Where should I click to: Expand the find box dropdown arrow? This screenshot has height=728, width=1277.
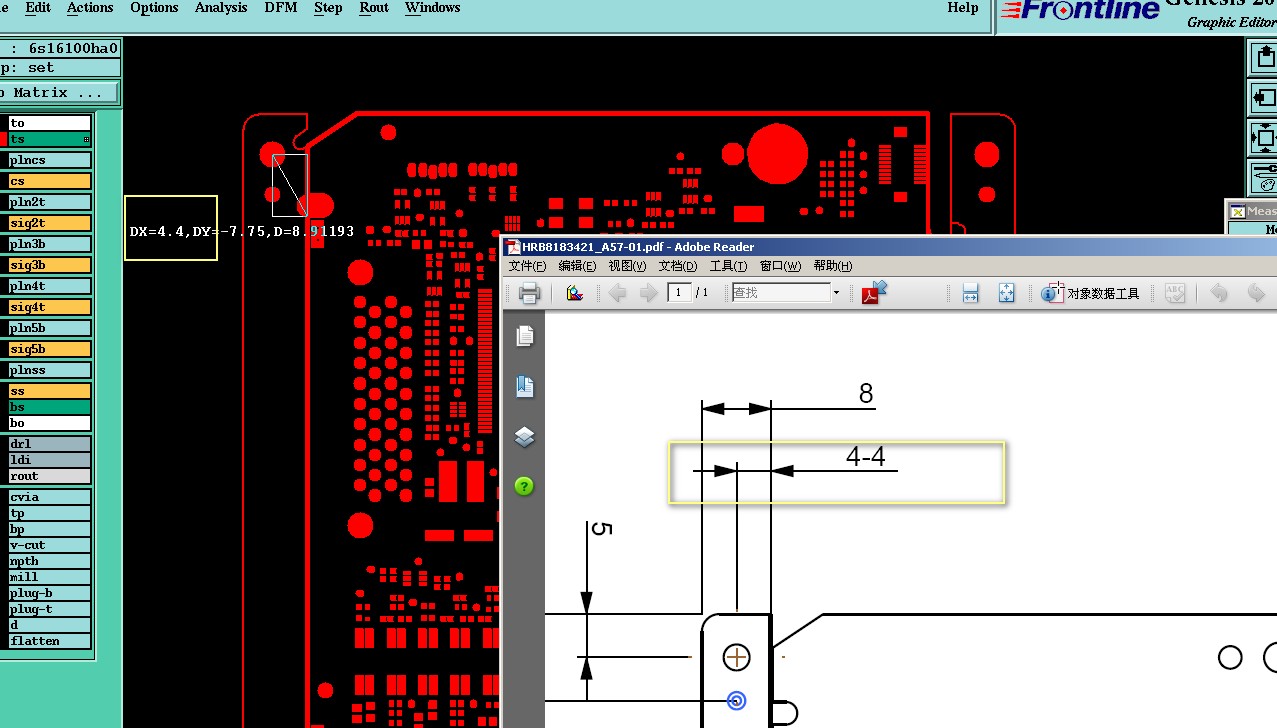(x=837, y=293)
